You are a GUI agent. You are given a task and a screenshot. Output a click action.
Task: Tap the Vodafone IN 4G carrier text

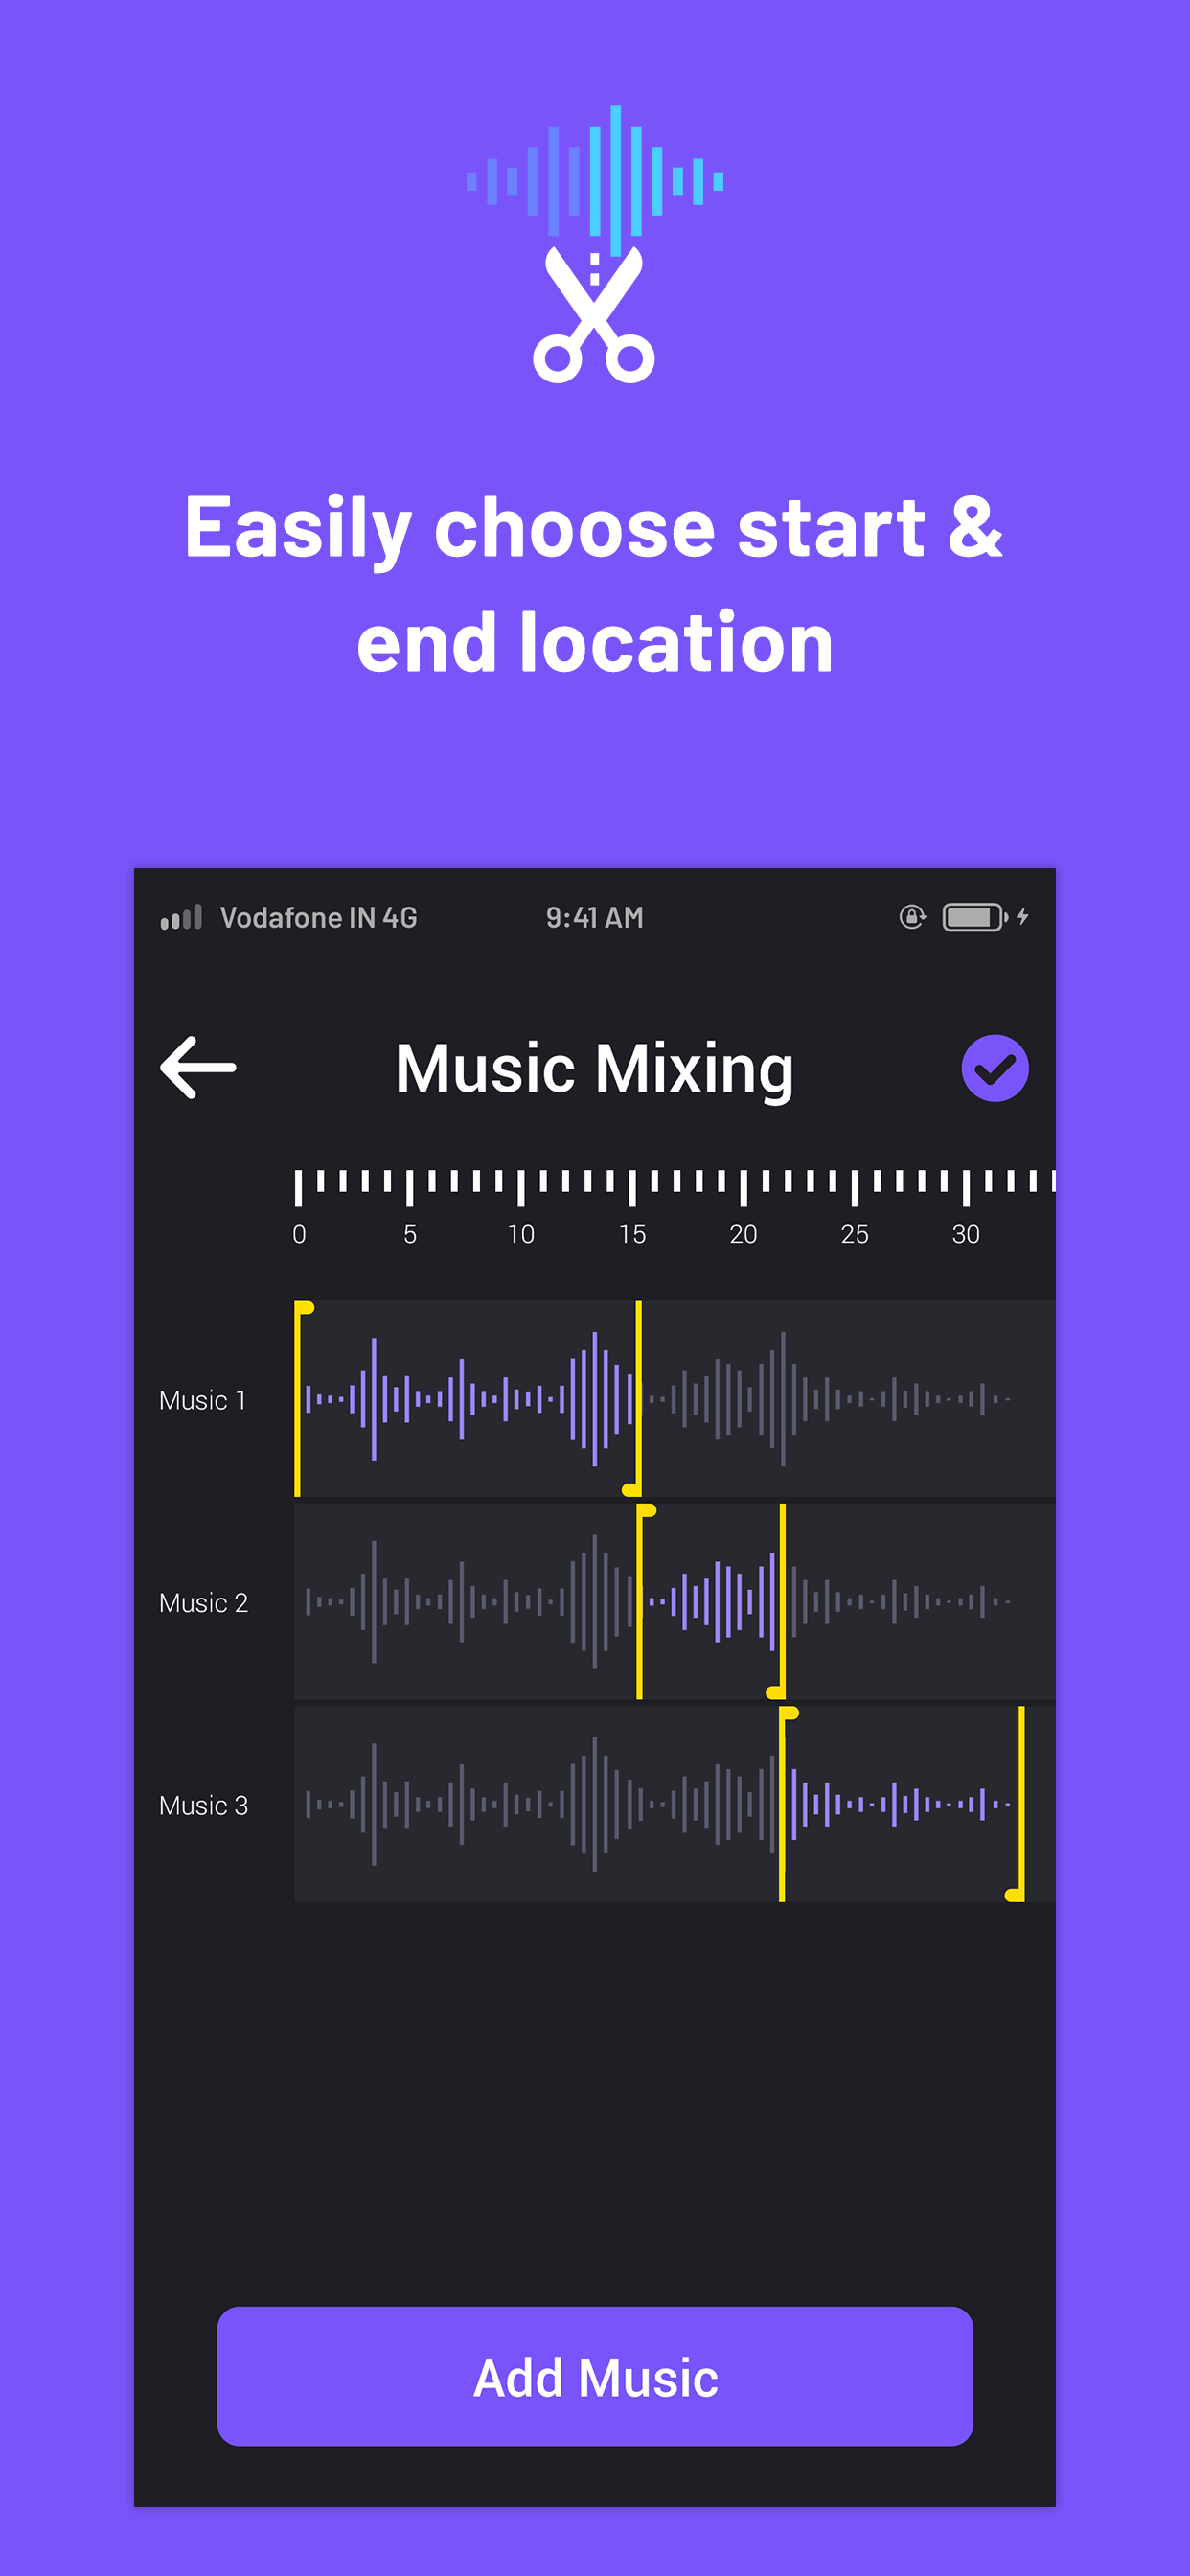318,917
